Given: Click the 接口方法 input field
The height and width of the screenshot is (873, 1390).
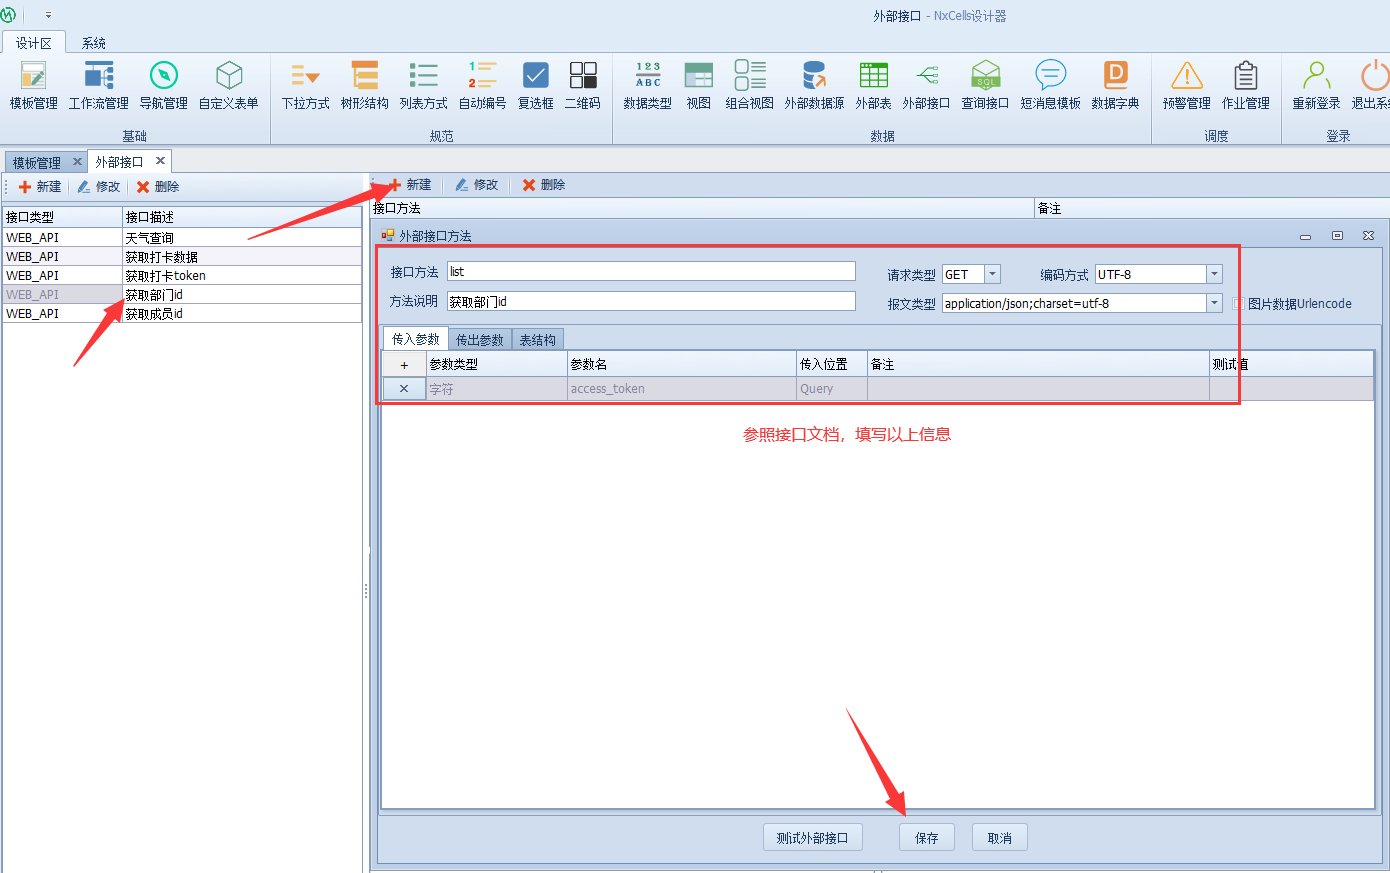Looking at the screenshot, I should [651, 271].
